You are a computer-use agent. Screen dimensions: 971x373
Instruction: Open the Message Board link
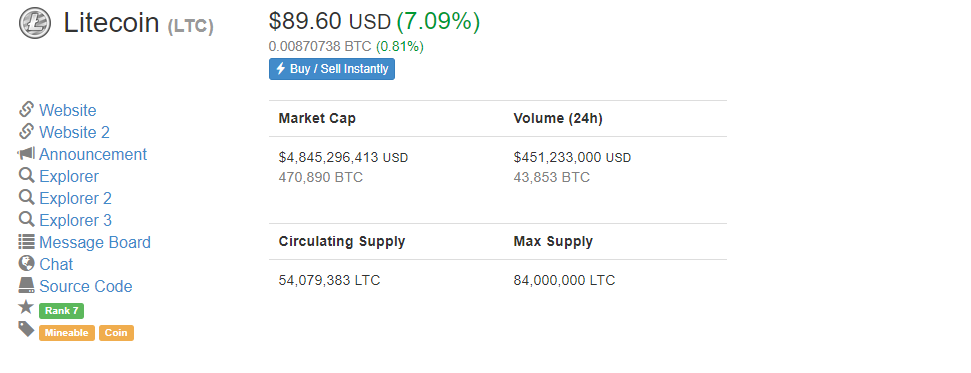tap(95, 242)
